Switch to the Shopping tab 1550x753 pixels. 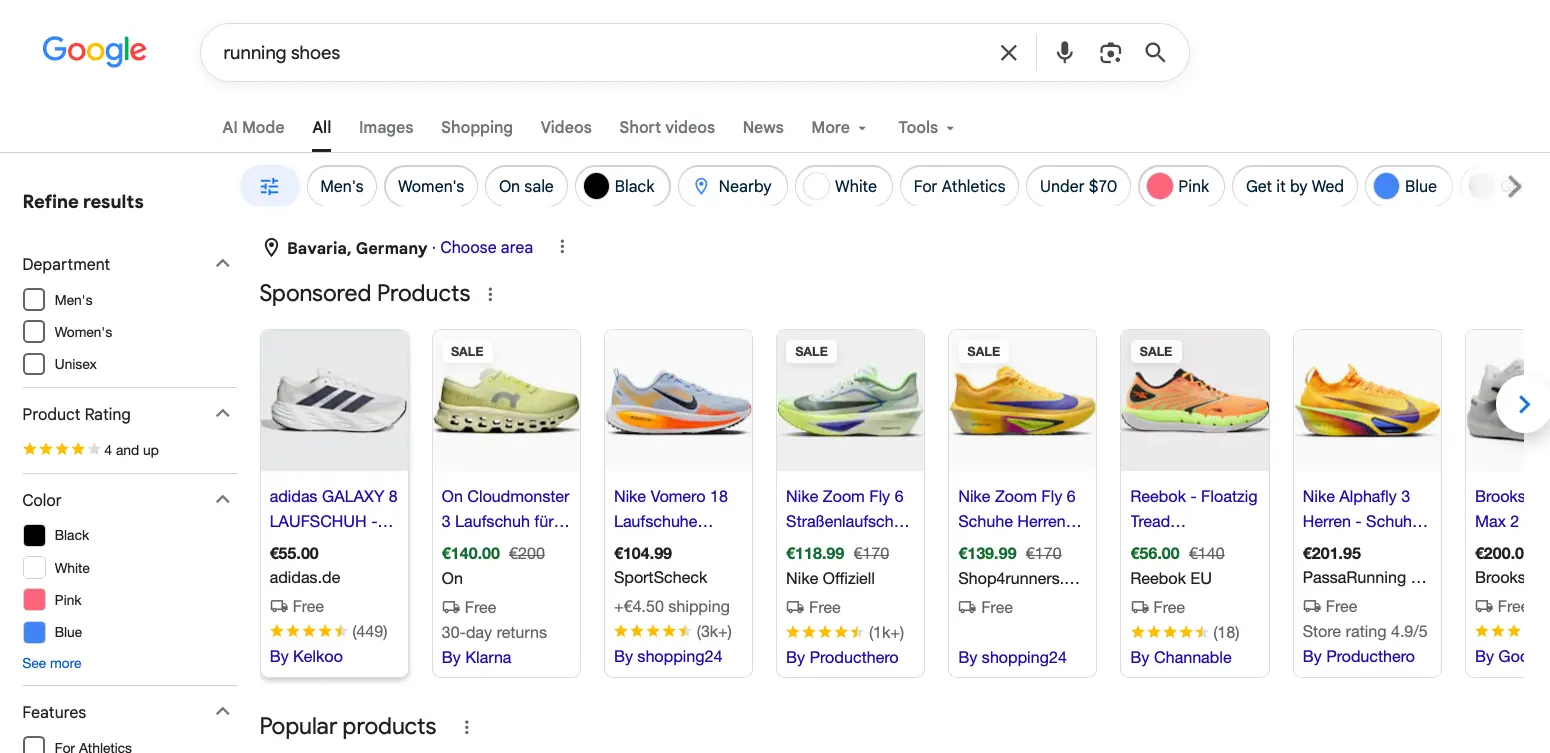point(477,127)
